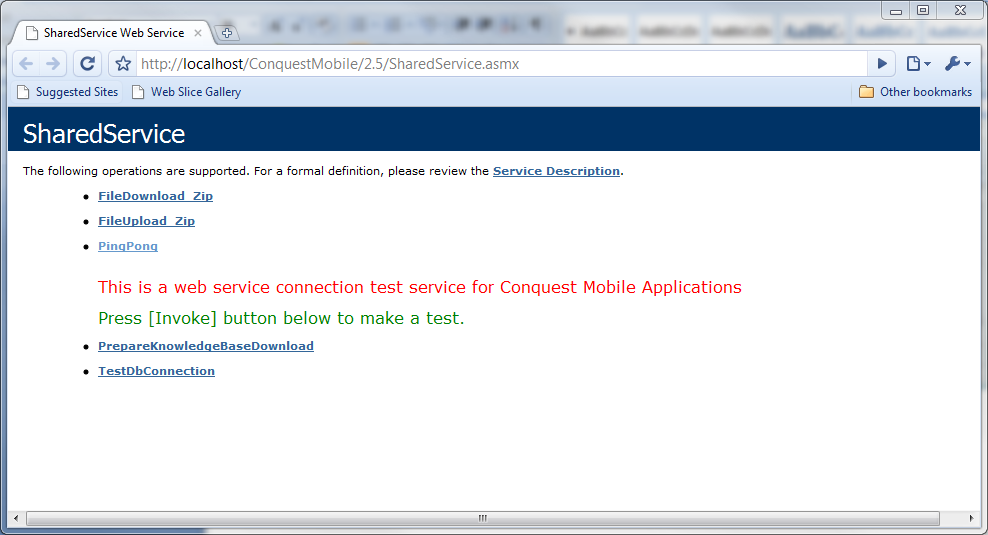Minimize the browser window

(x=895, y=10)
